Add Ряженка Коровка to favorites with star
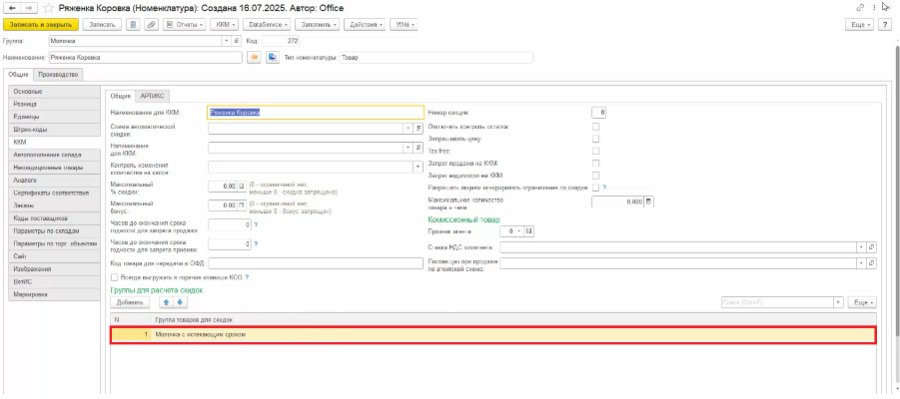Image resolution: width=900 pixels, height=399 pixels. [x=48, y=9]
